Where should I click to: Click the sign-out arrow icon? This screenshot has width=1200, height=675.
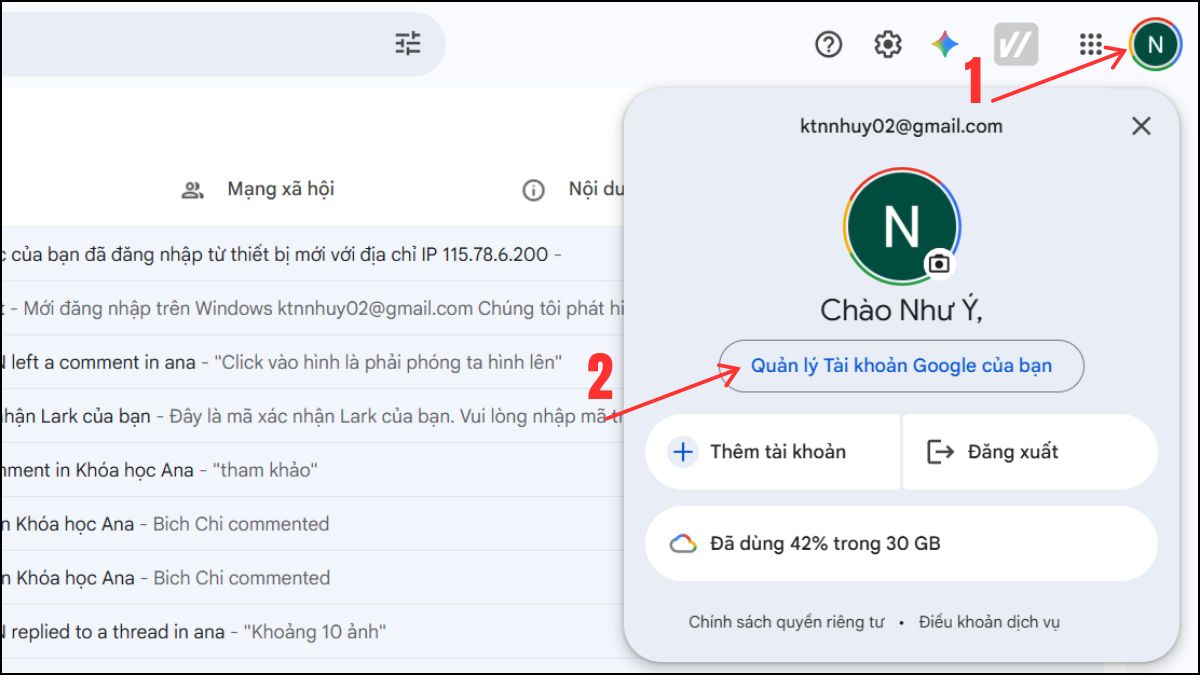tap(941, 452)
